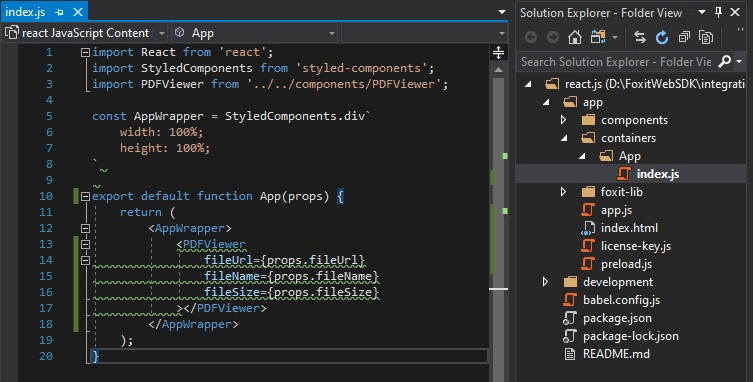Switch to the index.js editor tab
This screenshot has height=382, width=753.
pyautogui.click(x=25, y=12)
